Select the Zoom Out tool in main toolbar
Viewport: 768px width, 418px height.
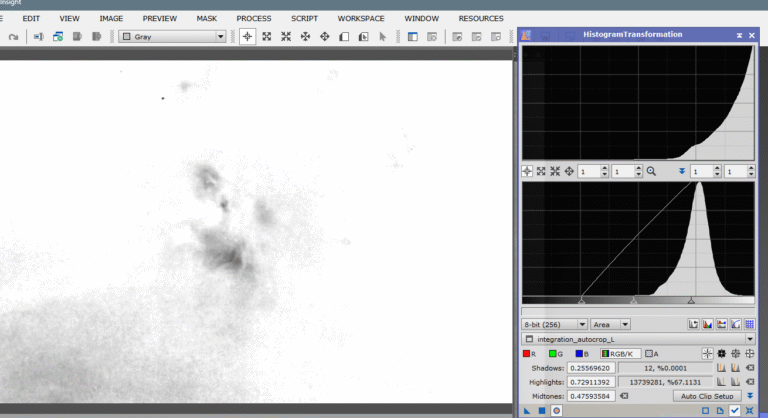pos(286,37)
